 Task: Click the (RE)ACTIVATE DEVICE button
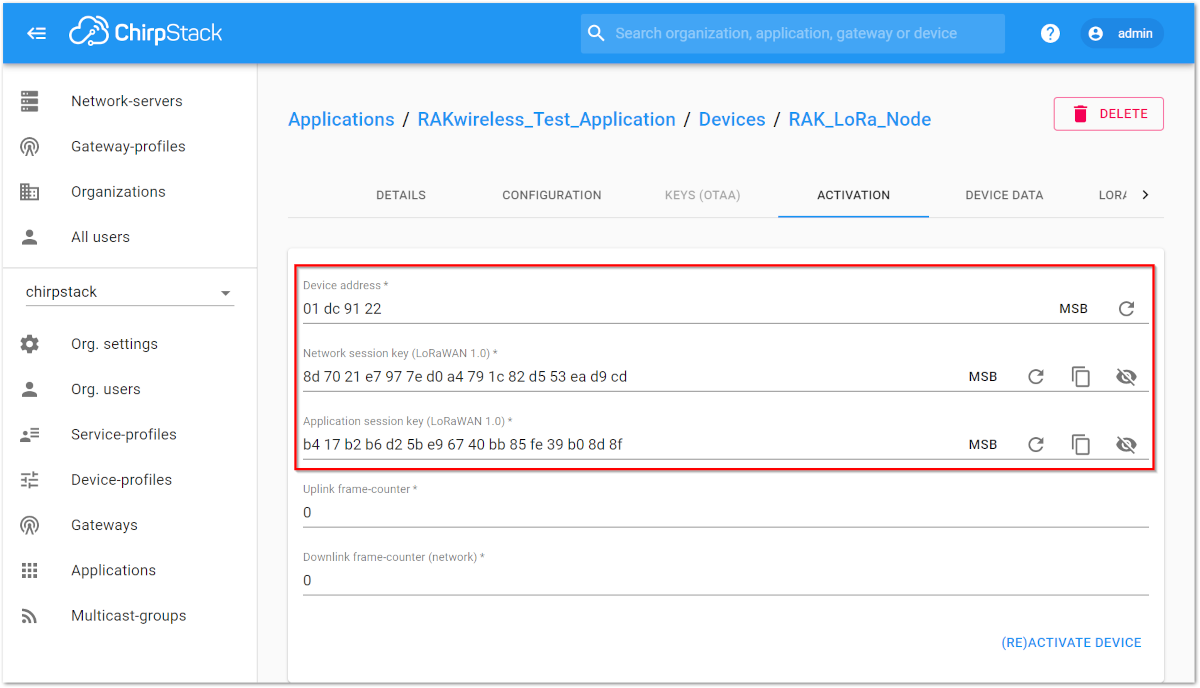click(1071, 643)
